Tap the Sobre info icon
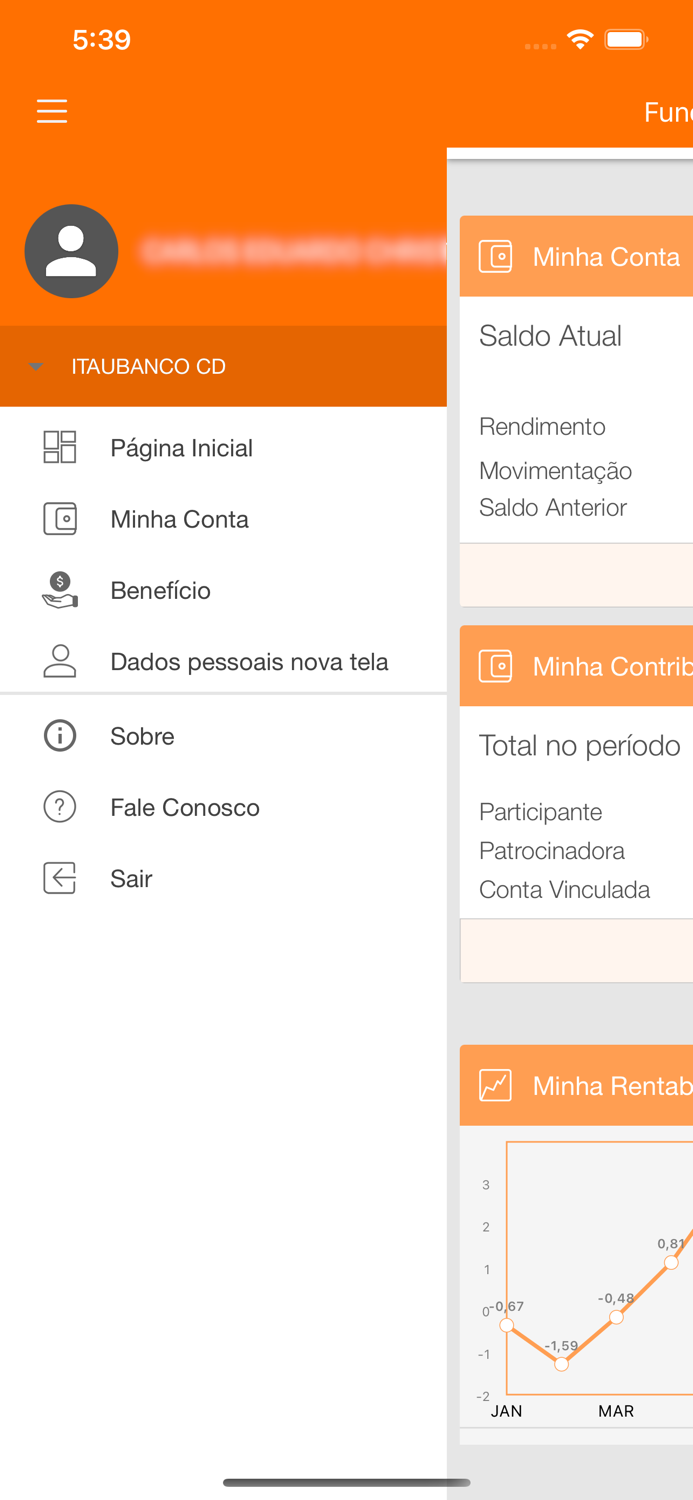The height and width of the screenshot is (1500, 693). pyautogui.click(x=59, y=736)
